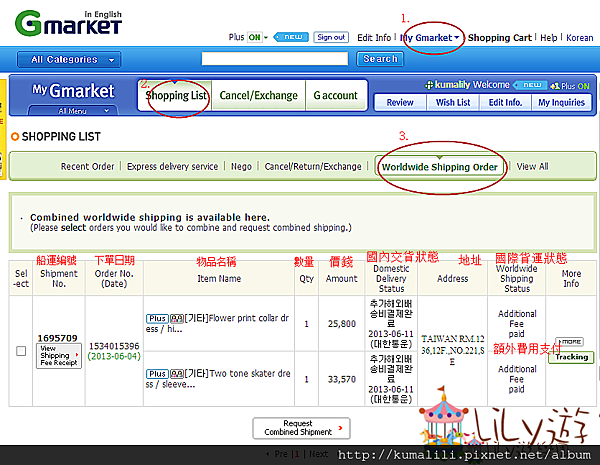Expand the All Menu dropdown under My Gmarket
600x465 pixels.
[73, 111]
